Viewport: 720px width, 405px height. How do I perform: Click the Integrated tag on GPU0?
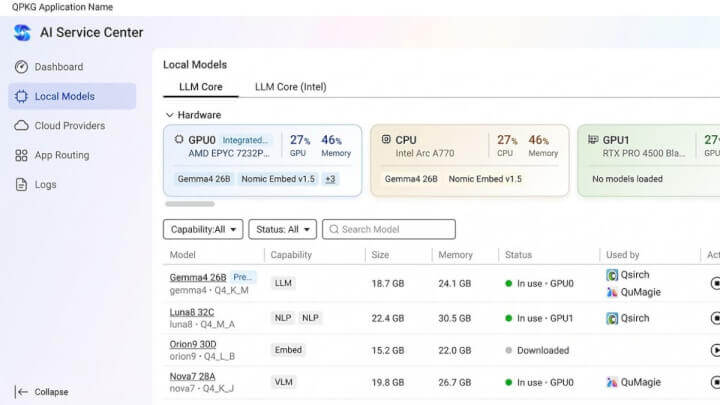[x=245, y=140]
